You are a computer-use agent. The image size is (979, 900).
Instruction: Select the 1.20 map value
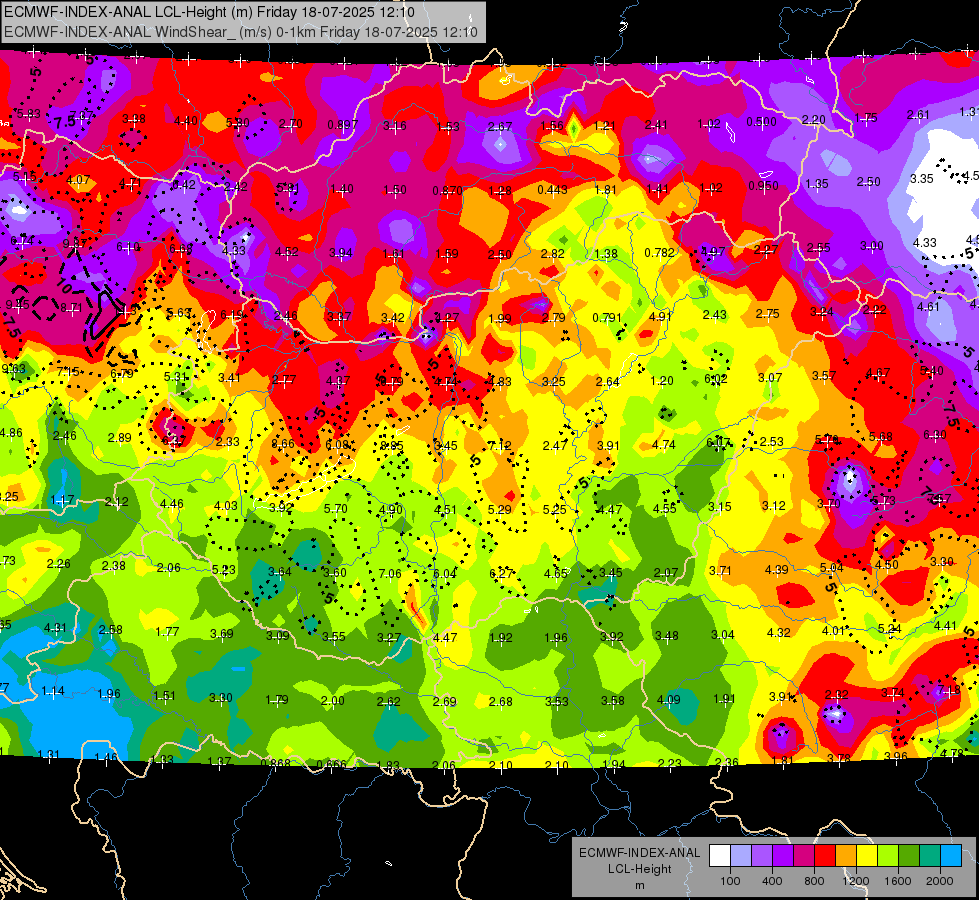coord(662,380)
